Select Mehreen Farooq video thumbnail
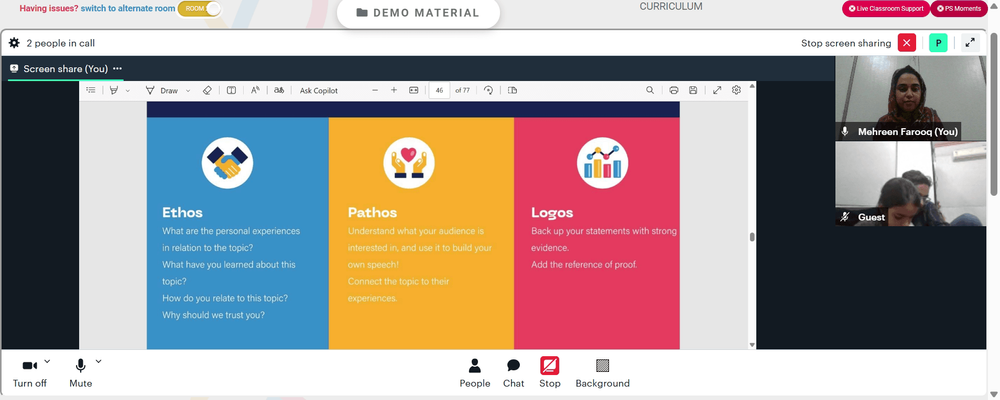 pyautogui.click(x=910, y=98)
